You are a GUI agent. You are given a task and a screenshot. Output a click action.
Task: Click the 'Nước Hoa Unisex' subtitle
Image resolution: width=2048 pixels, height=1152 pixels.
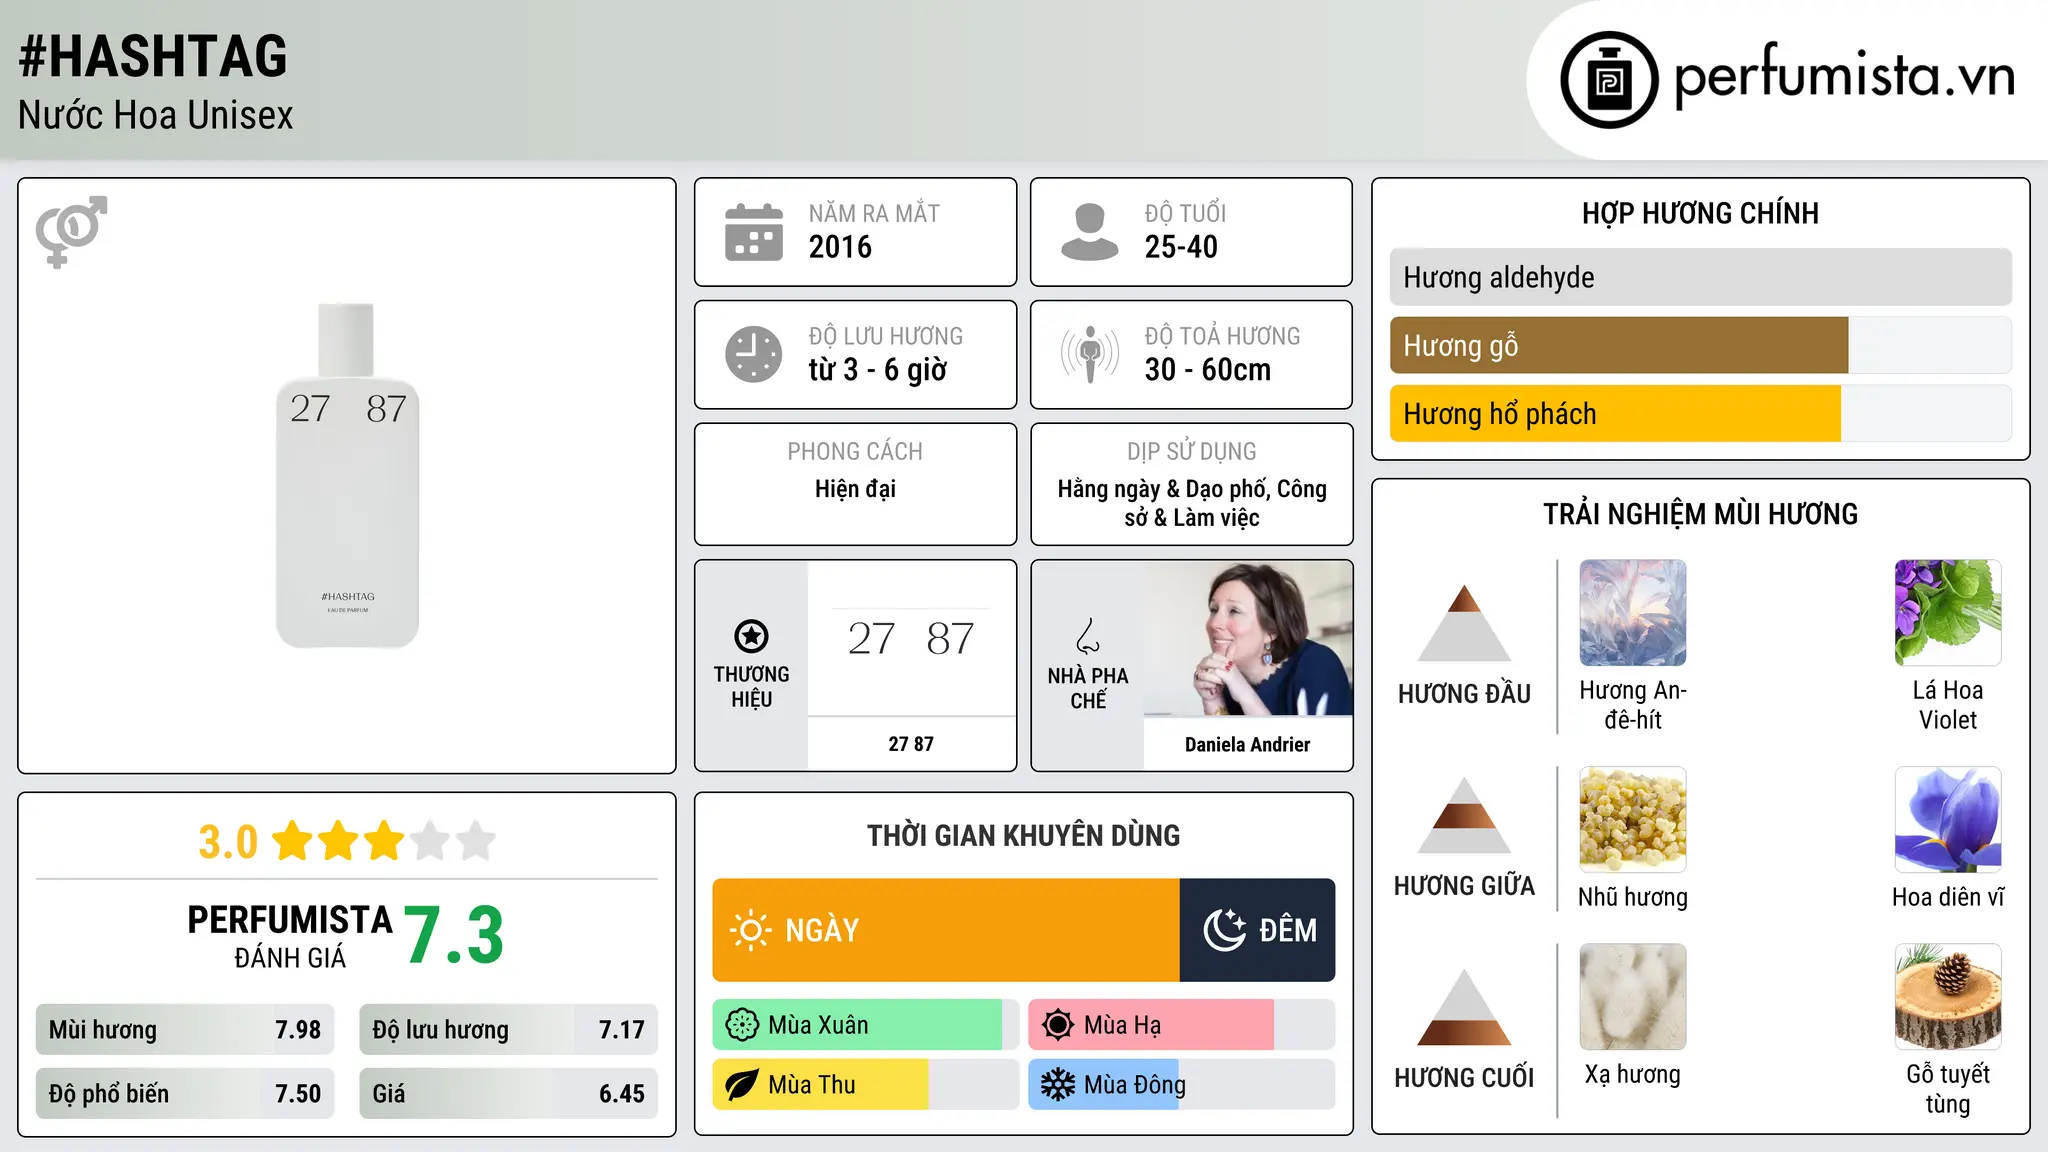coord(156,116)
